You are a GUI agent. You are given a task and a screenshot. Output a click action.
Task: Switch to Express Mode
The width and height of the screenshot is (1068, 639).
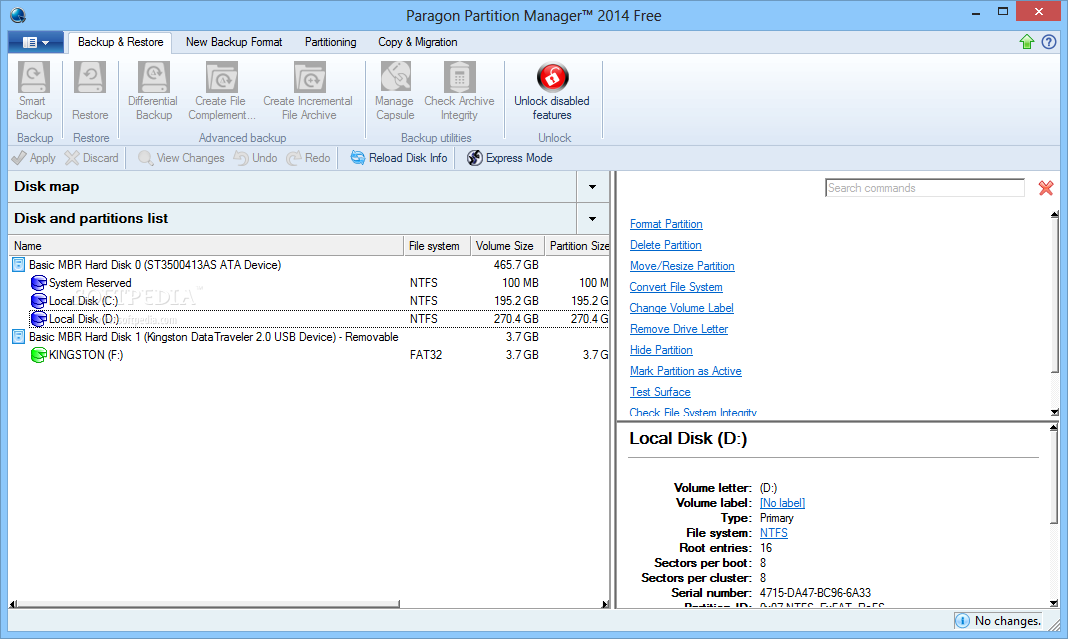[x=509, y=158]
